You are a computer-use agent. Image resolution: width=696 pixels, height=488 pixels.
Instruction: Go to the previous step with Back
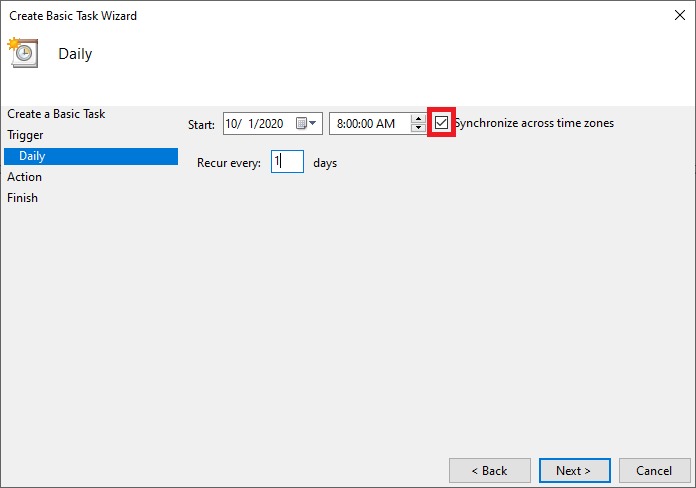(489, 470)
